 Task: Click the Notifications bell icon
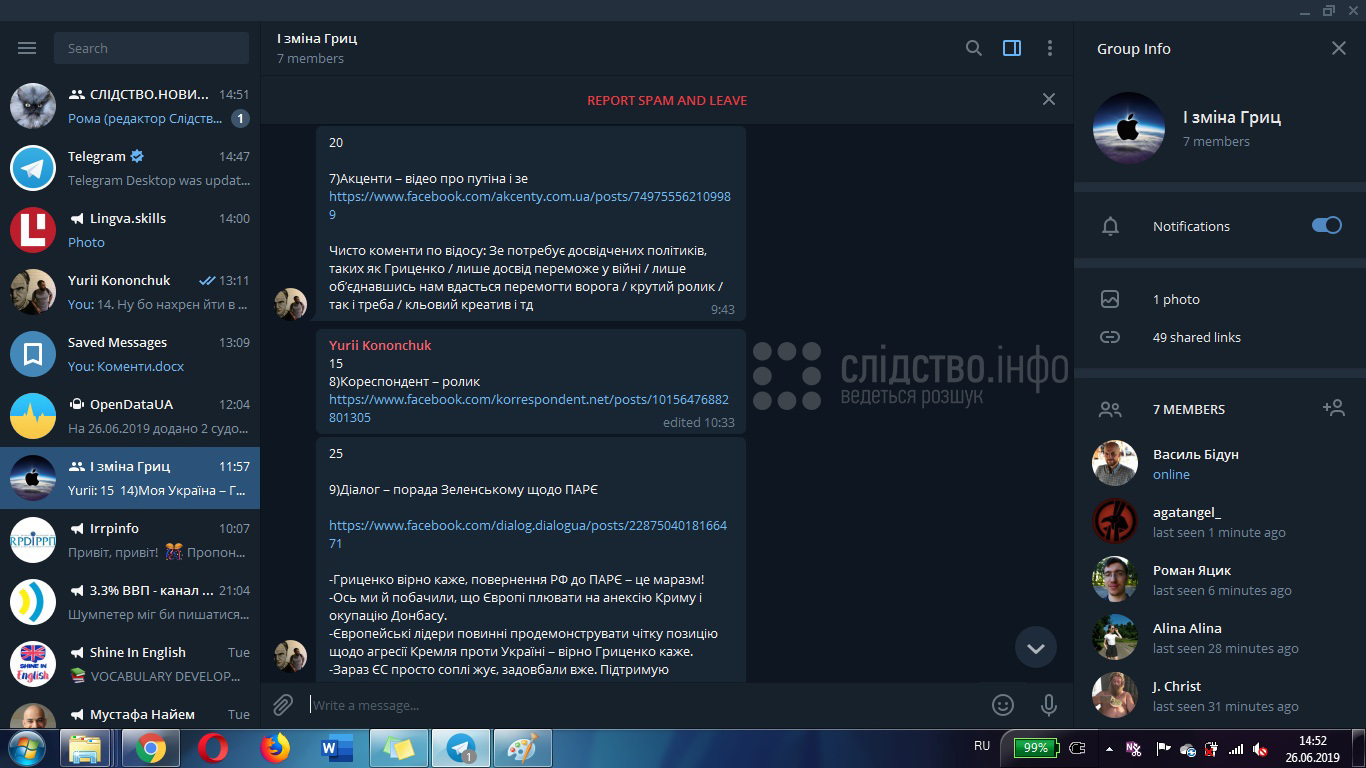1110,226
